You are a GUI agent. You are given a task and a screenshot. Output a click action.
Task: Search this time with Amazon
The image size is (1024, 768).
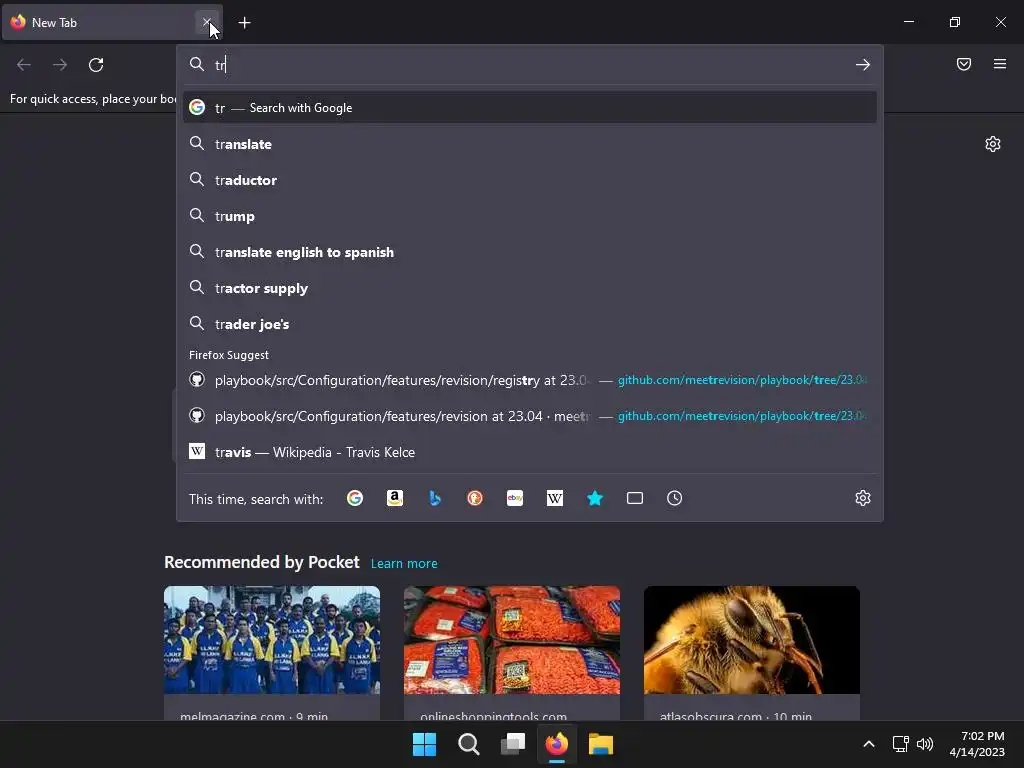[394, 498]
